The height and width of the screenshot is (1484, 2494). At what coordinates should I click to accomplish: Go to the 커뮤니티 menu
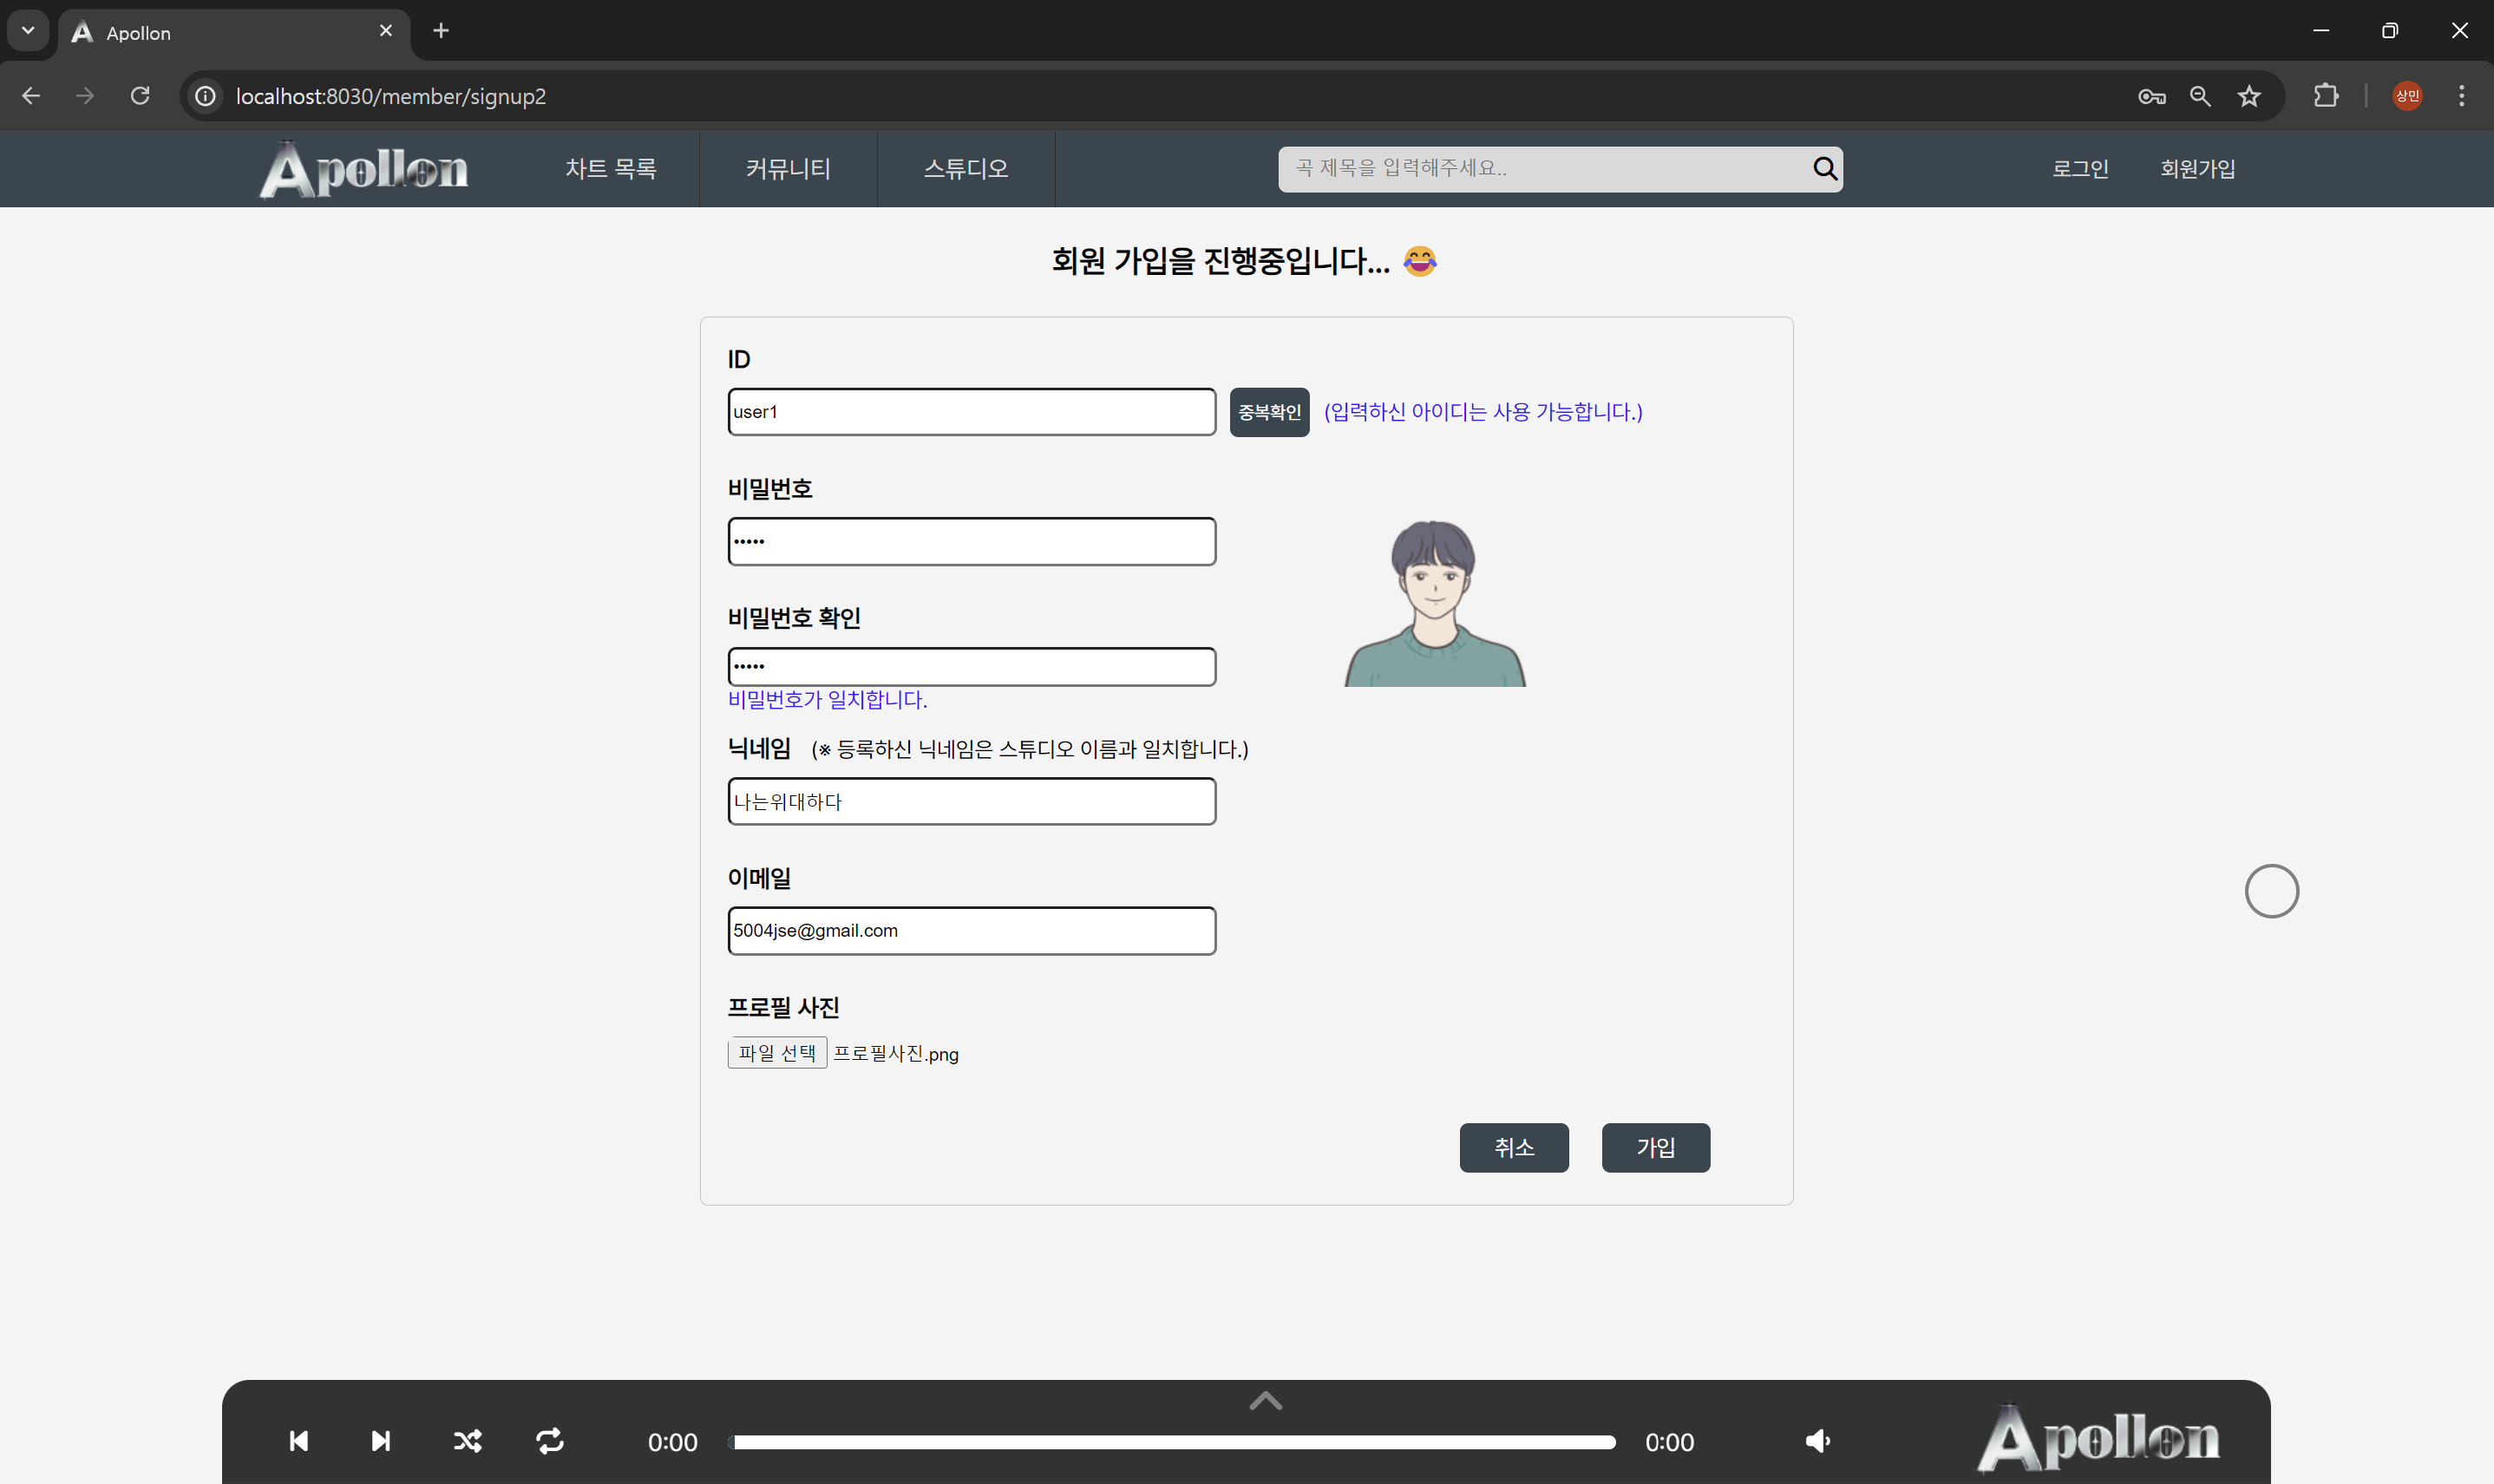point(788,169)
